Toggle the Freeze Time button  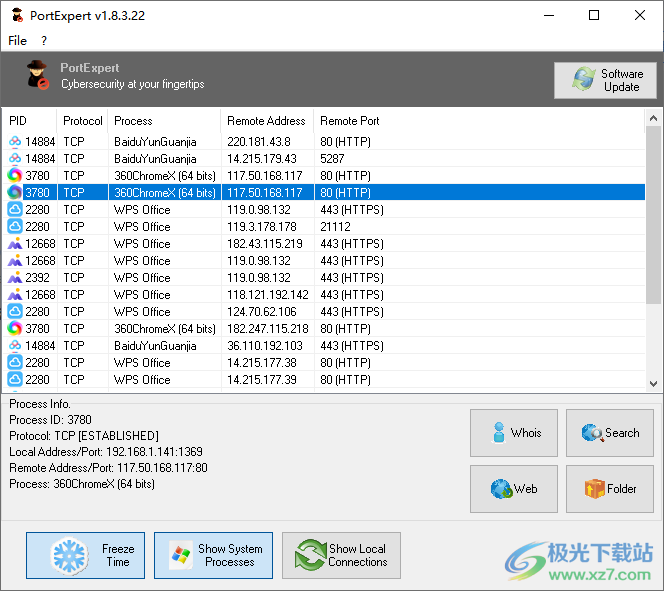(x=86, y=555)
